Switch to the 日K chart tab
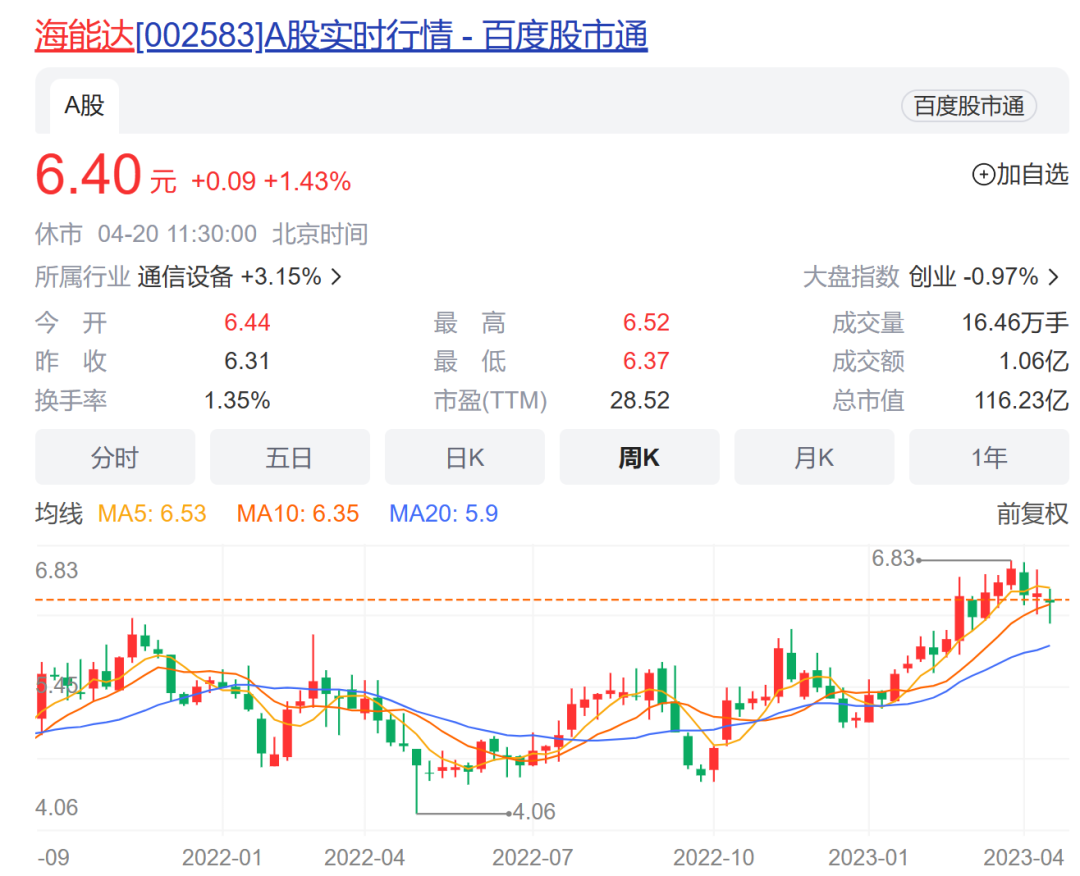1080x876 pixels. point(464,457)
